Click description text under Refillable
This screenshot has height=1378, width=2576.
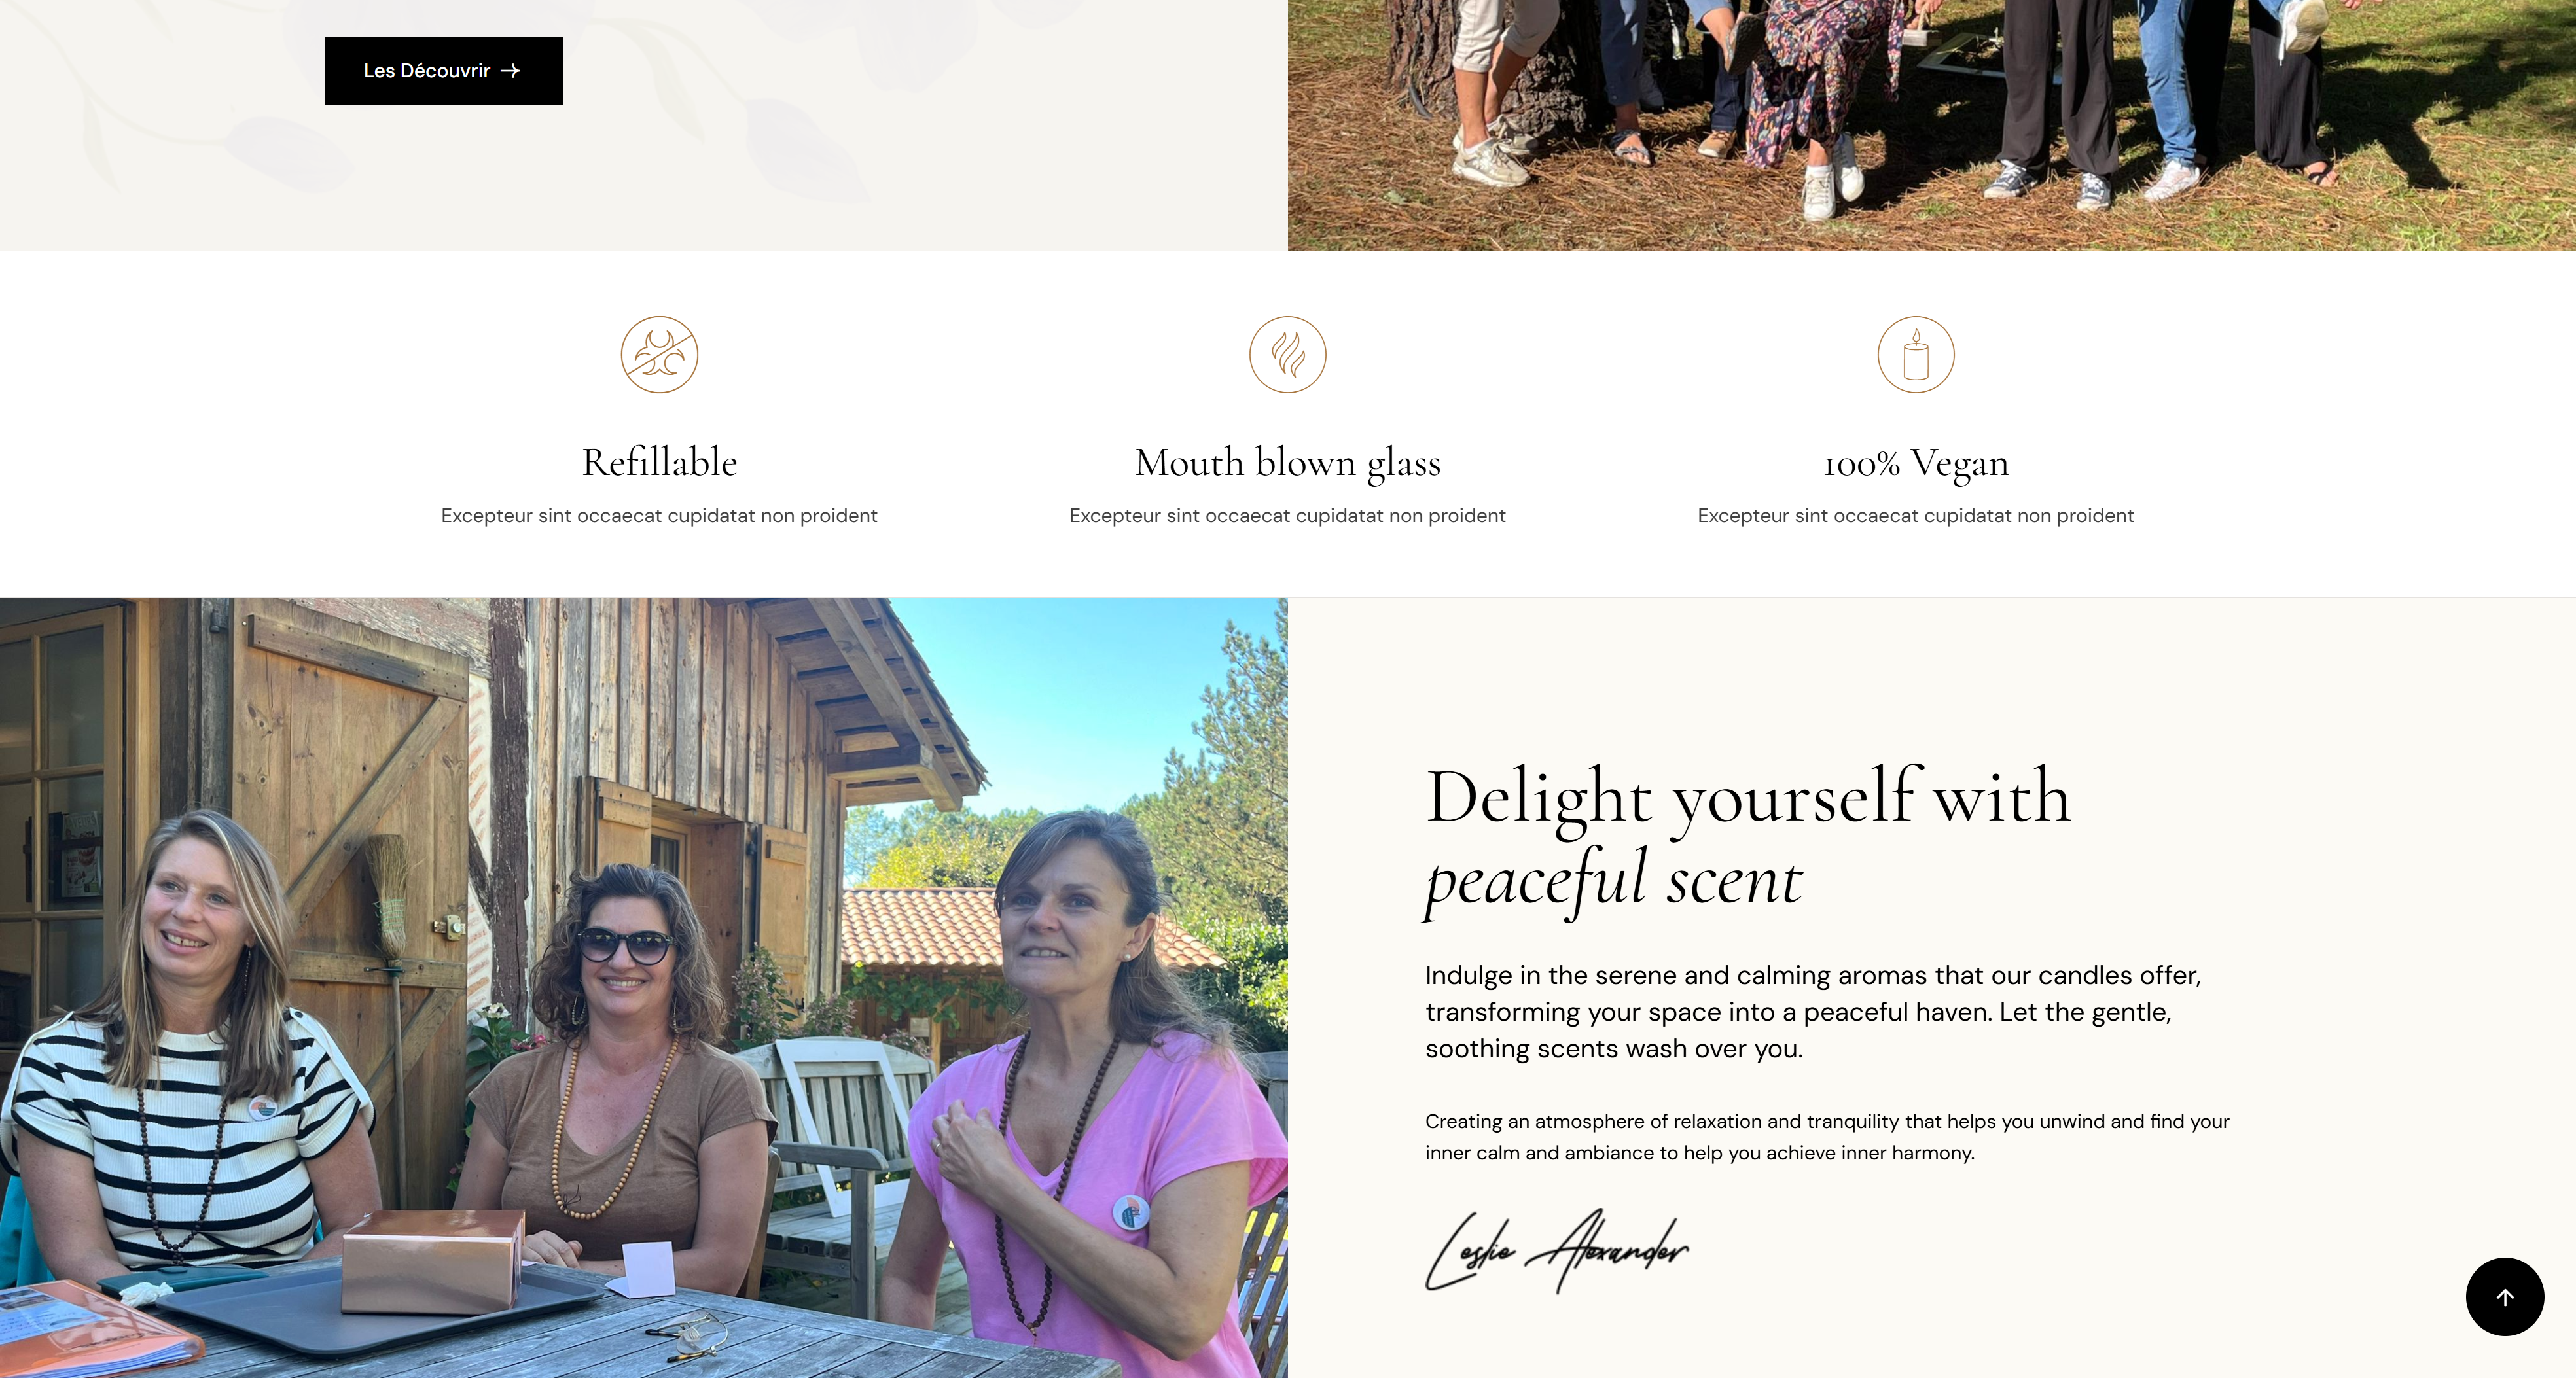[659, 516]
